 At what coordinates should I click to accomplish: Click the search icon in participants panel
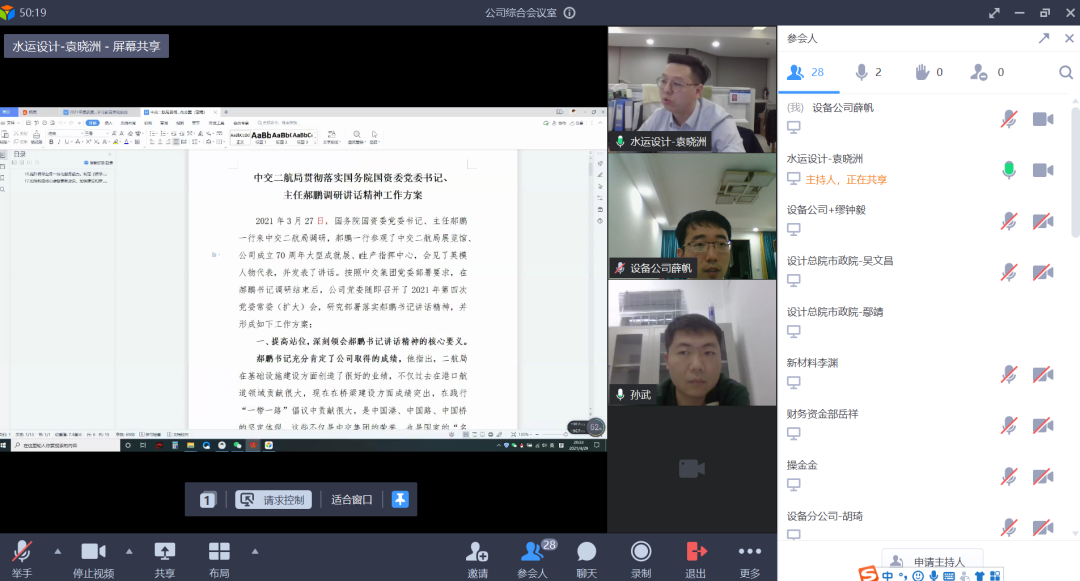click(x=1066, y=72)
